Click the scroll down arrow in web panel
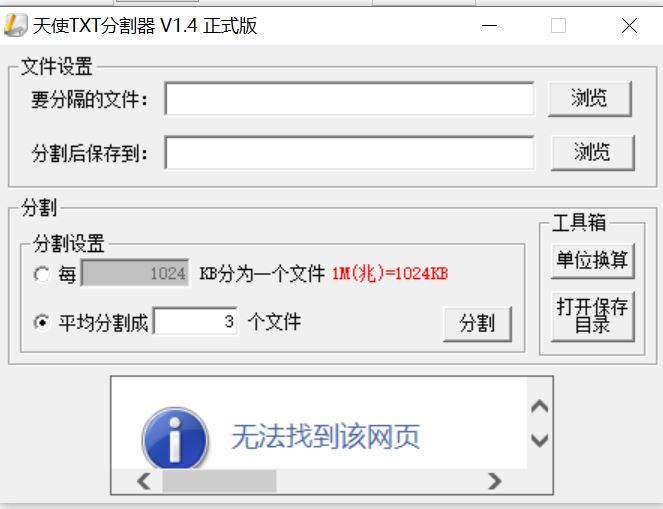The image size is (663, 509). pyautogui.click(x=540, y=441)
